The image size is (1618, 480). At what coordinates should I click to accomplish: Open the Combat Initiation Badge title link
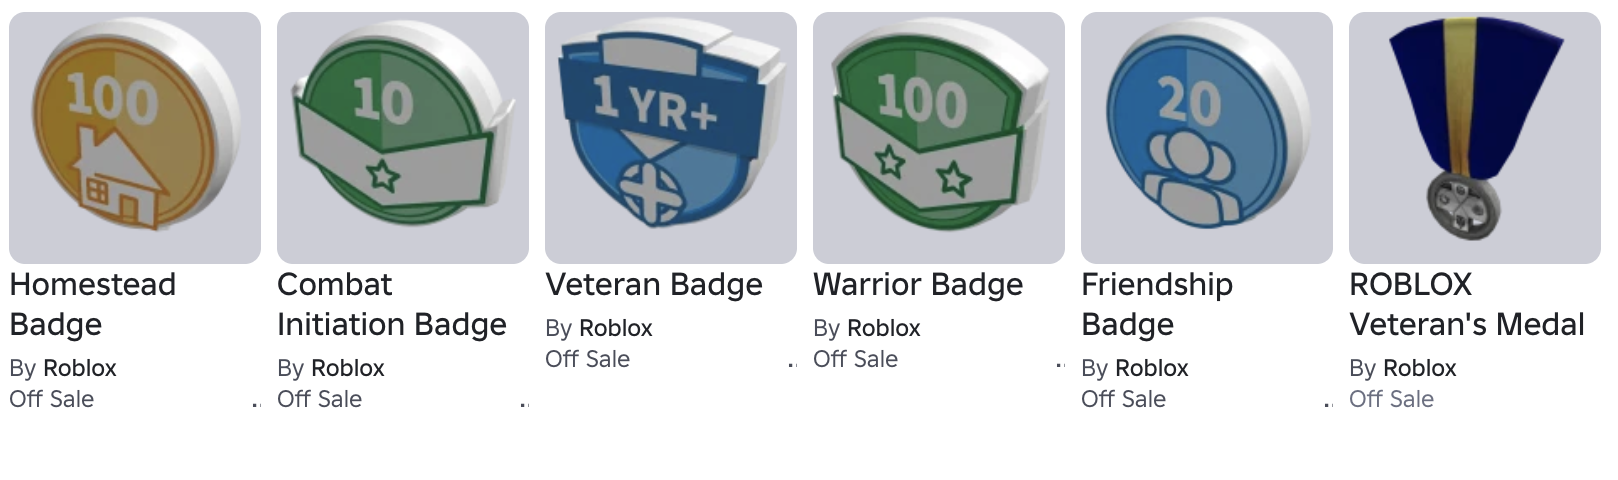point(392,304)
